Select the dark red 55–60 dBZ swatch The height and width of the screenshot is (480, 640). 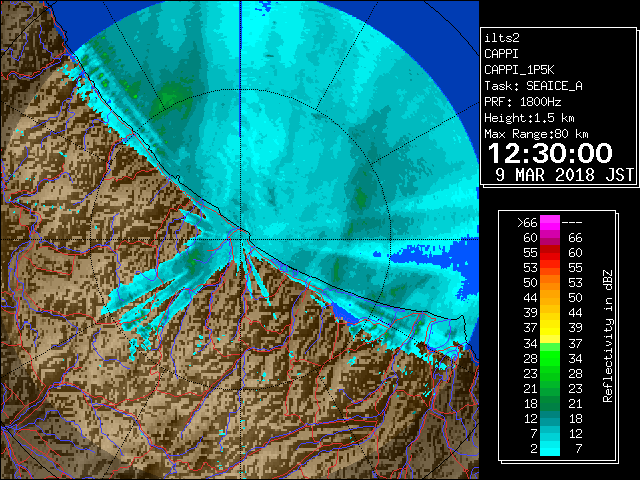(550, 253)
